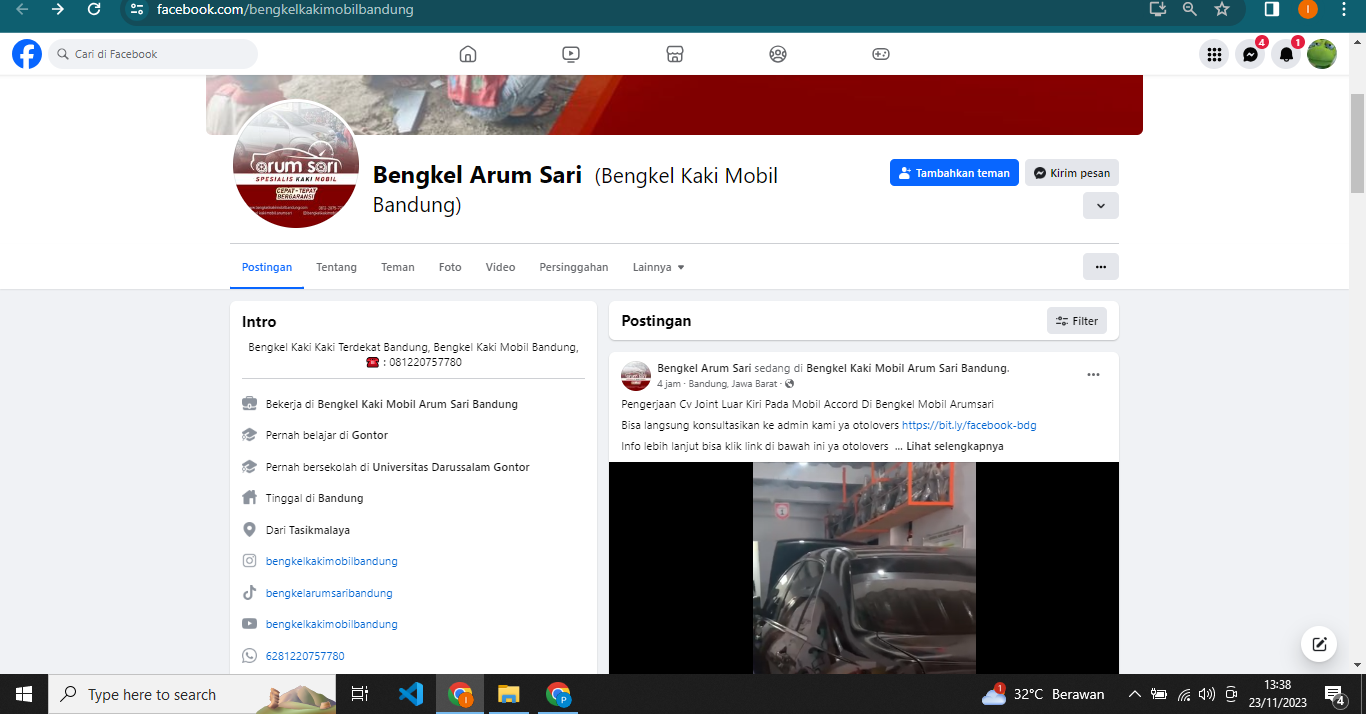Open File Explorer from taskbar
This screenshot has width=1366, height=714.
click(x=509, y=694)
